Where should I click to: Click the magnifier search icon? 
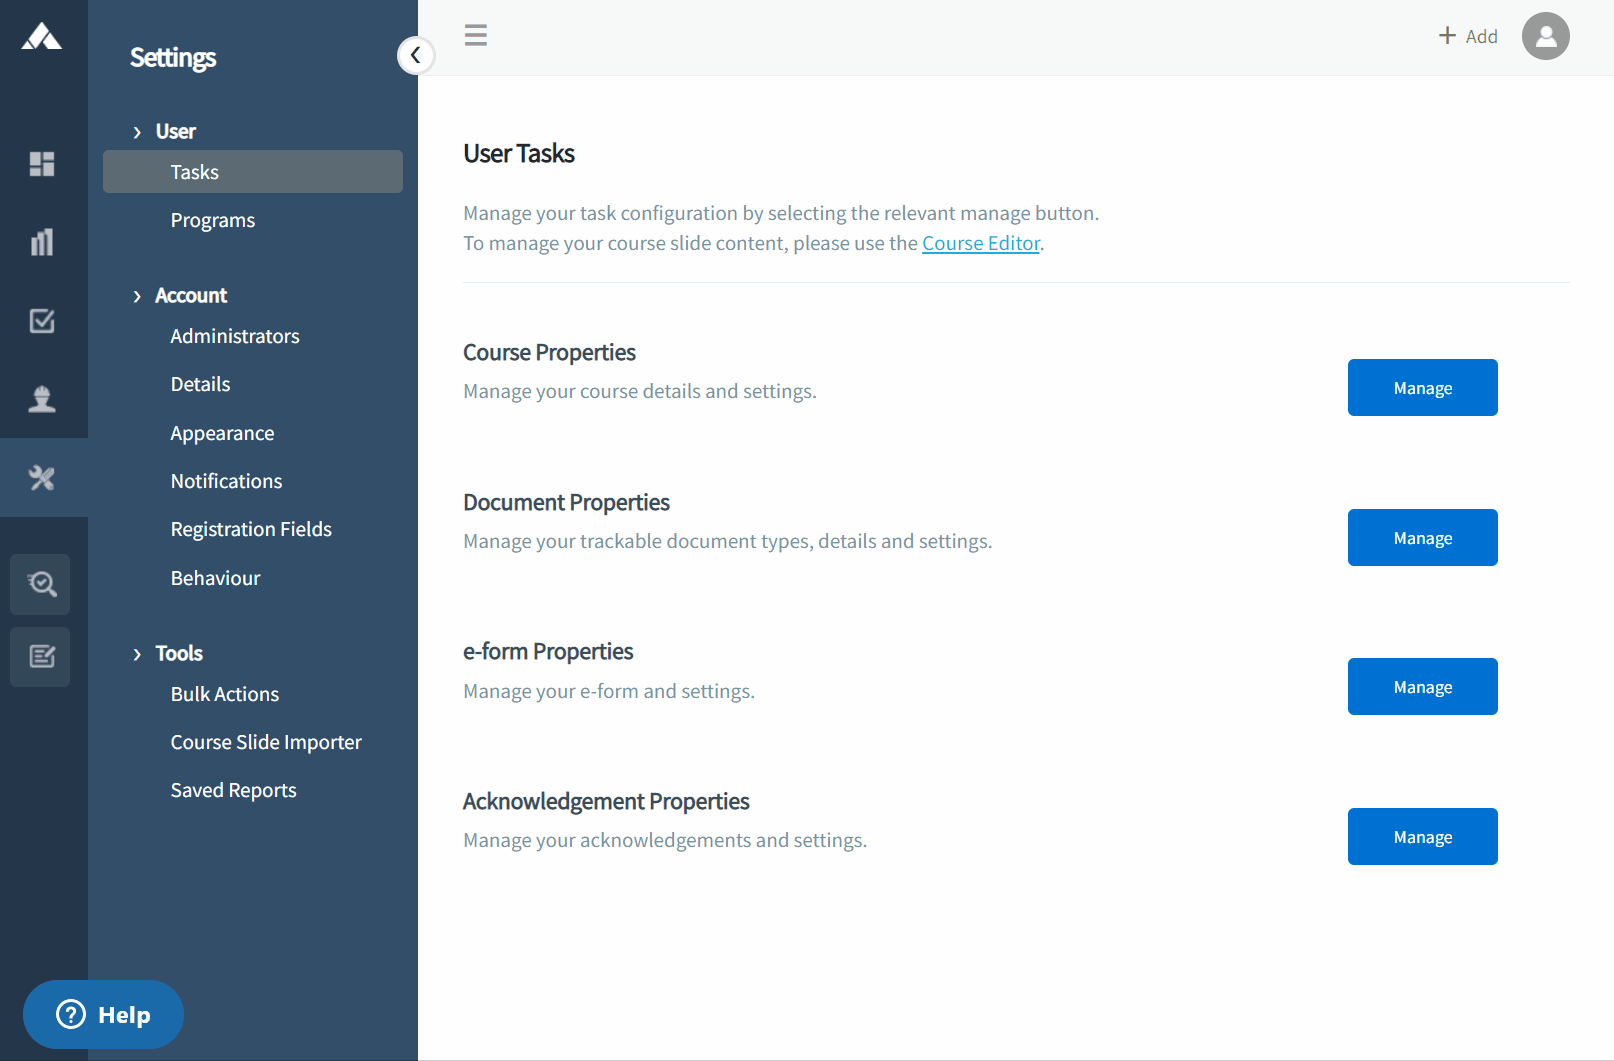(41, 584)
